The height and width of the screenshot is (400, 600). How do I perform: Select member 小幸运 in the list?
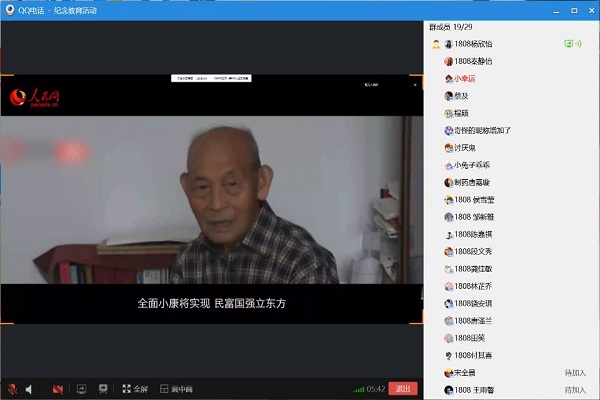[x=467, y=78]
